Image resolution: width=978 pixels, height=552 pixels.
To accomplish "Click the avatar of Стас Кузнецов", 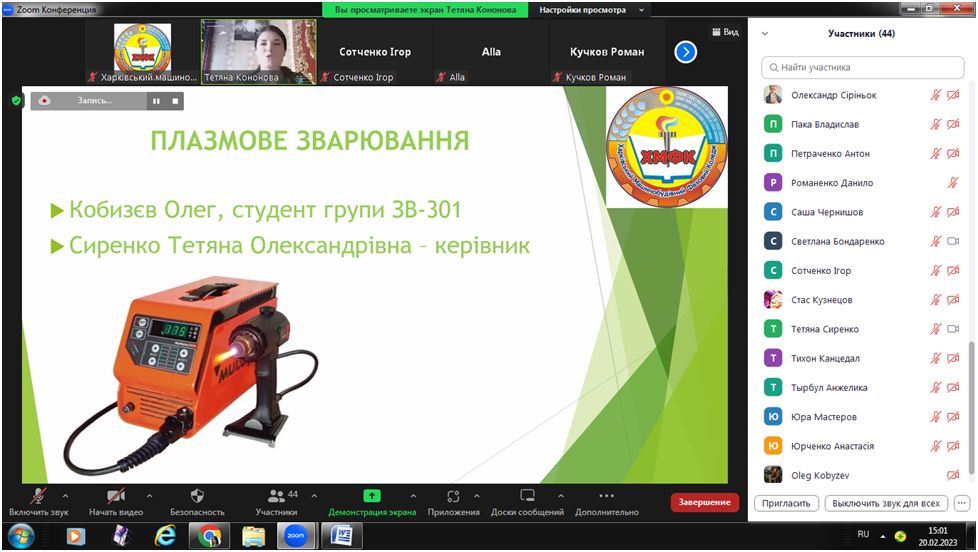I will click(x=773, y=299).
